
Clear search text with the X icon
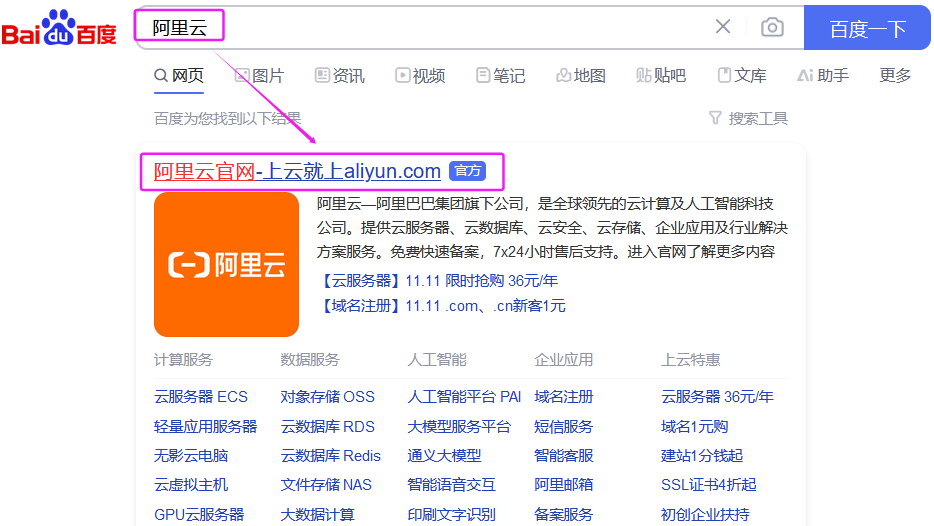[x=723, y=27]
